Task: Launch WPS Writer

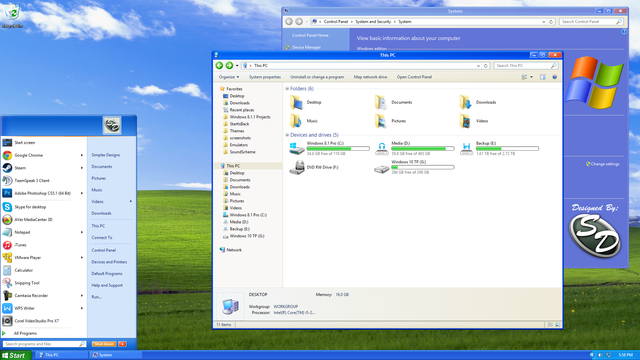Action: pos(43,308)
